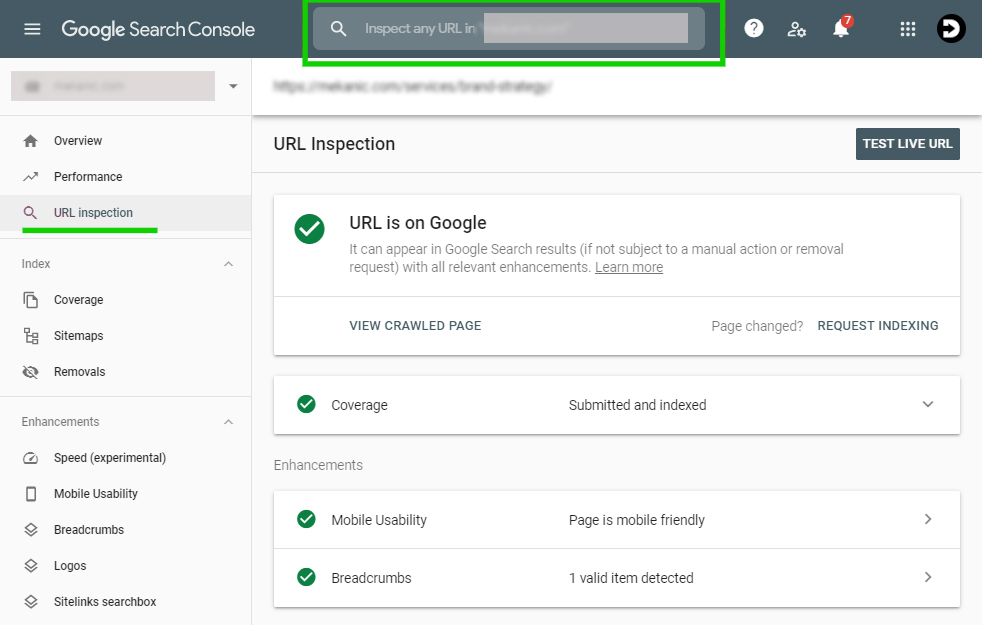
Task: Open the account profile avatar
Action: (951, 29)
